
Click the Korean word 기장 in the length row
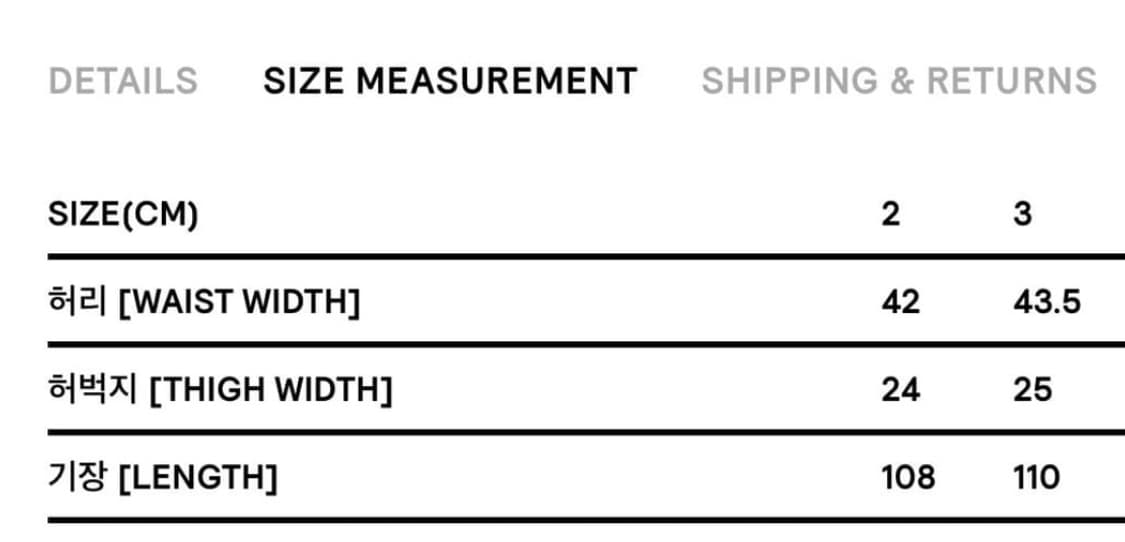tap(77, 477)
